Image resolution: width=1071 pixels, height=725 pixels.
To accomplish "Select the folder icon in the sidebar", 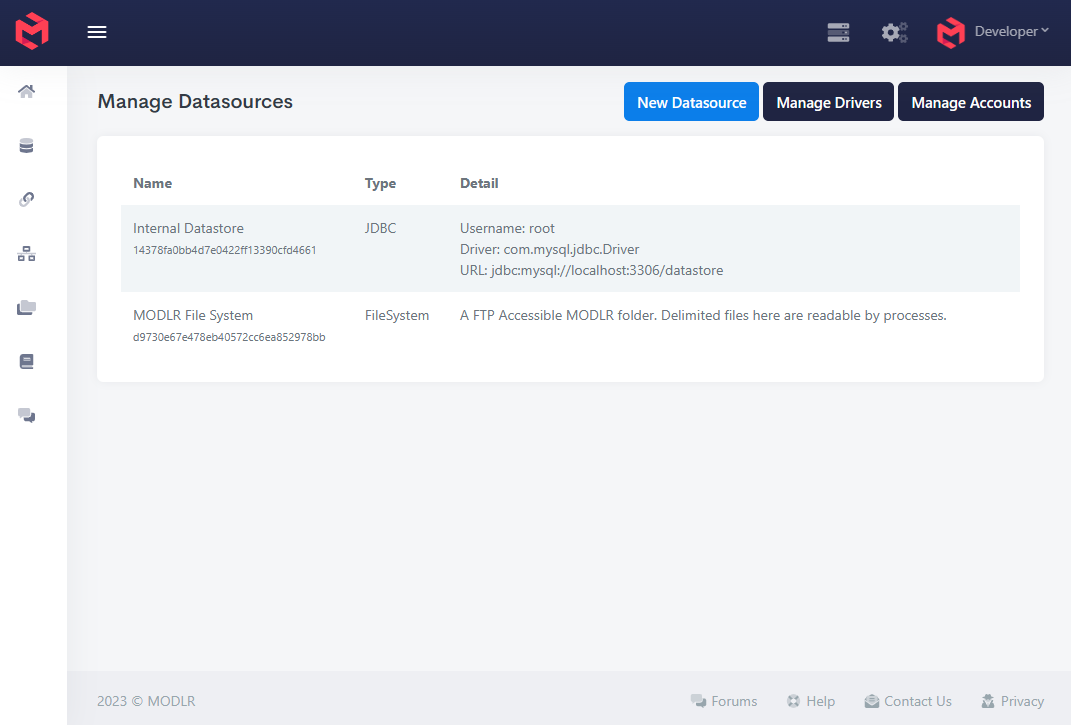I will coord(26,307).
